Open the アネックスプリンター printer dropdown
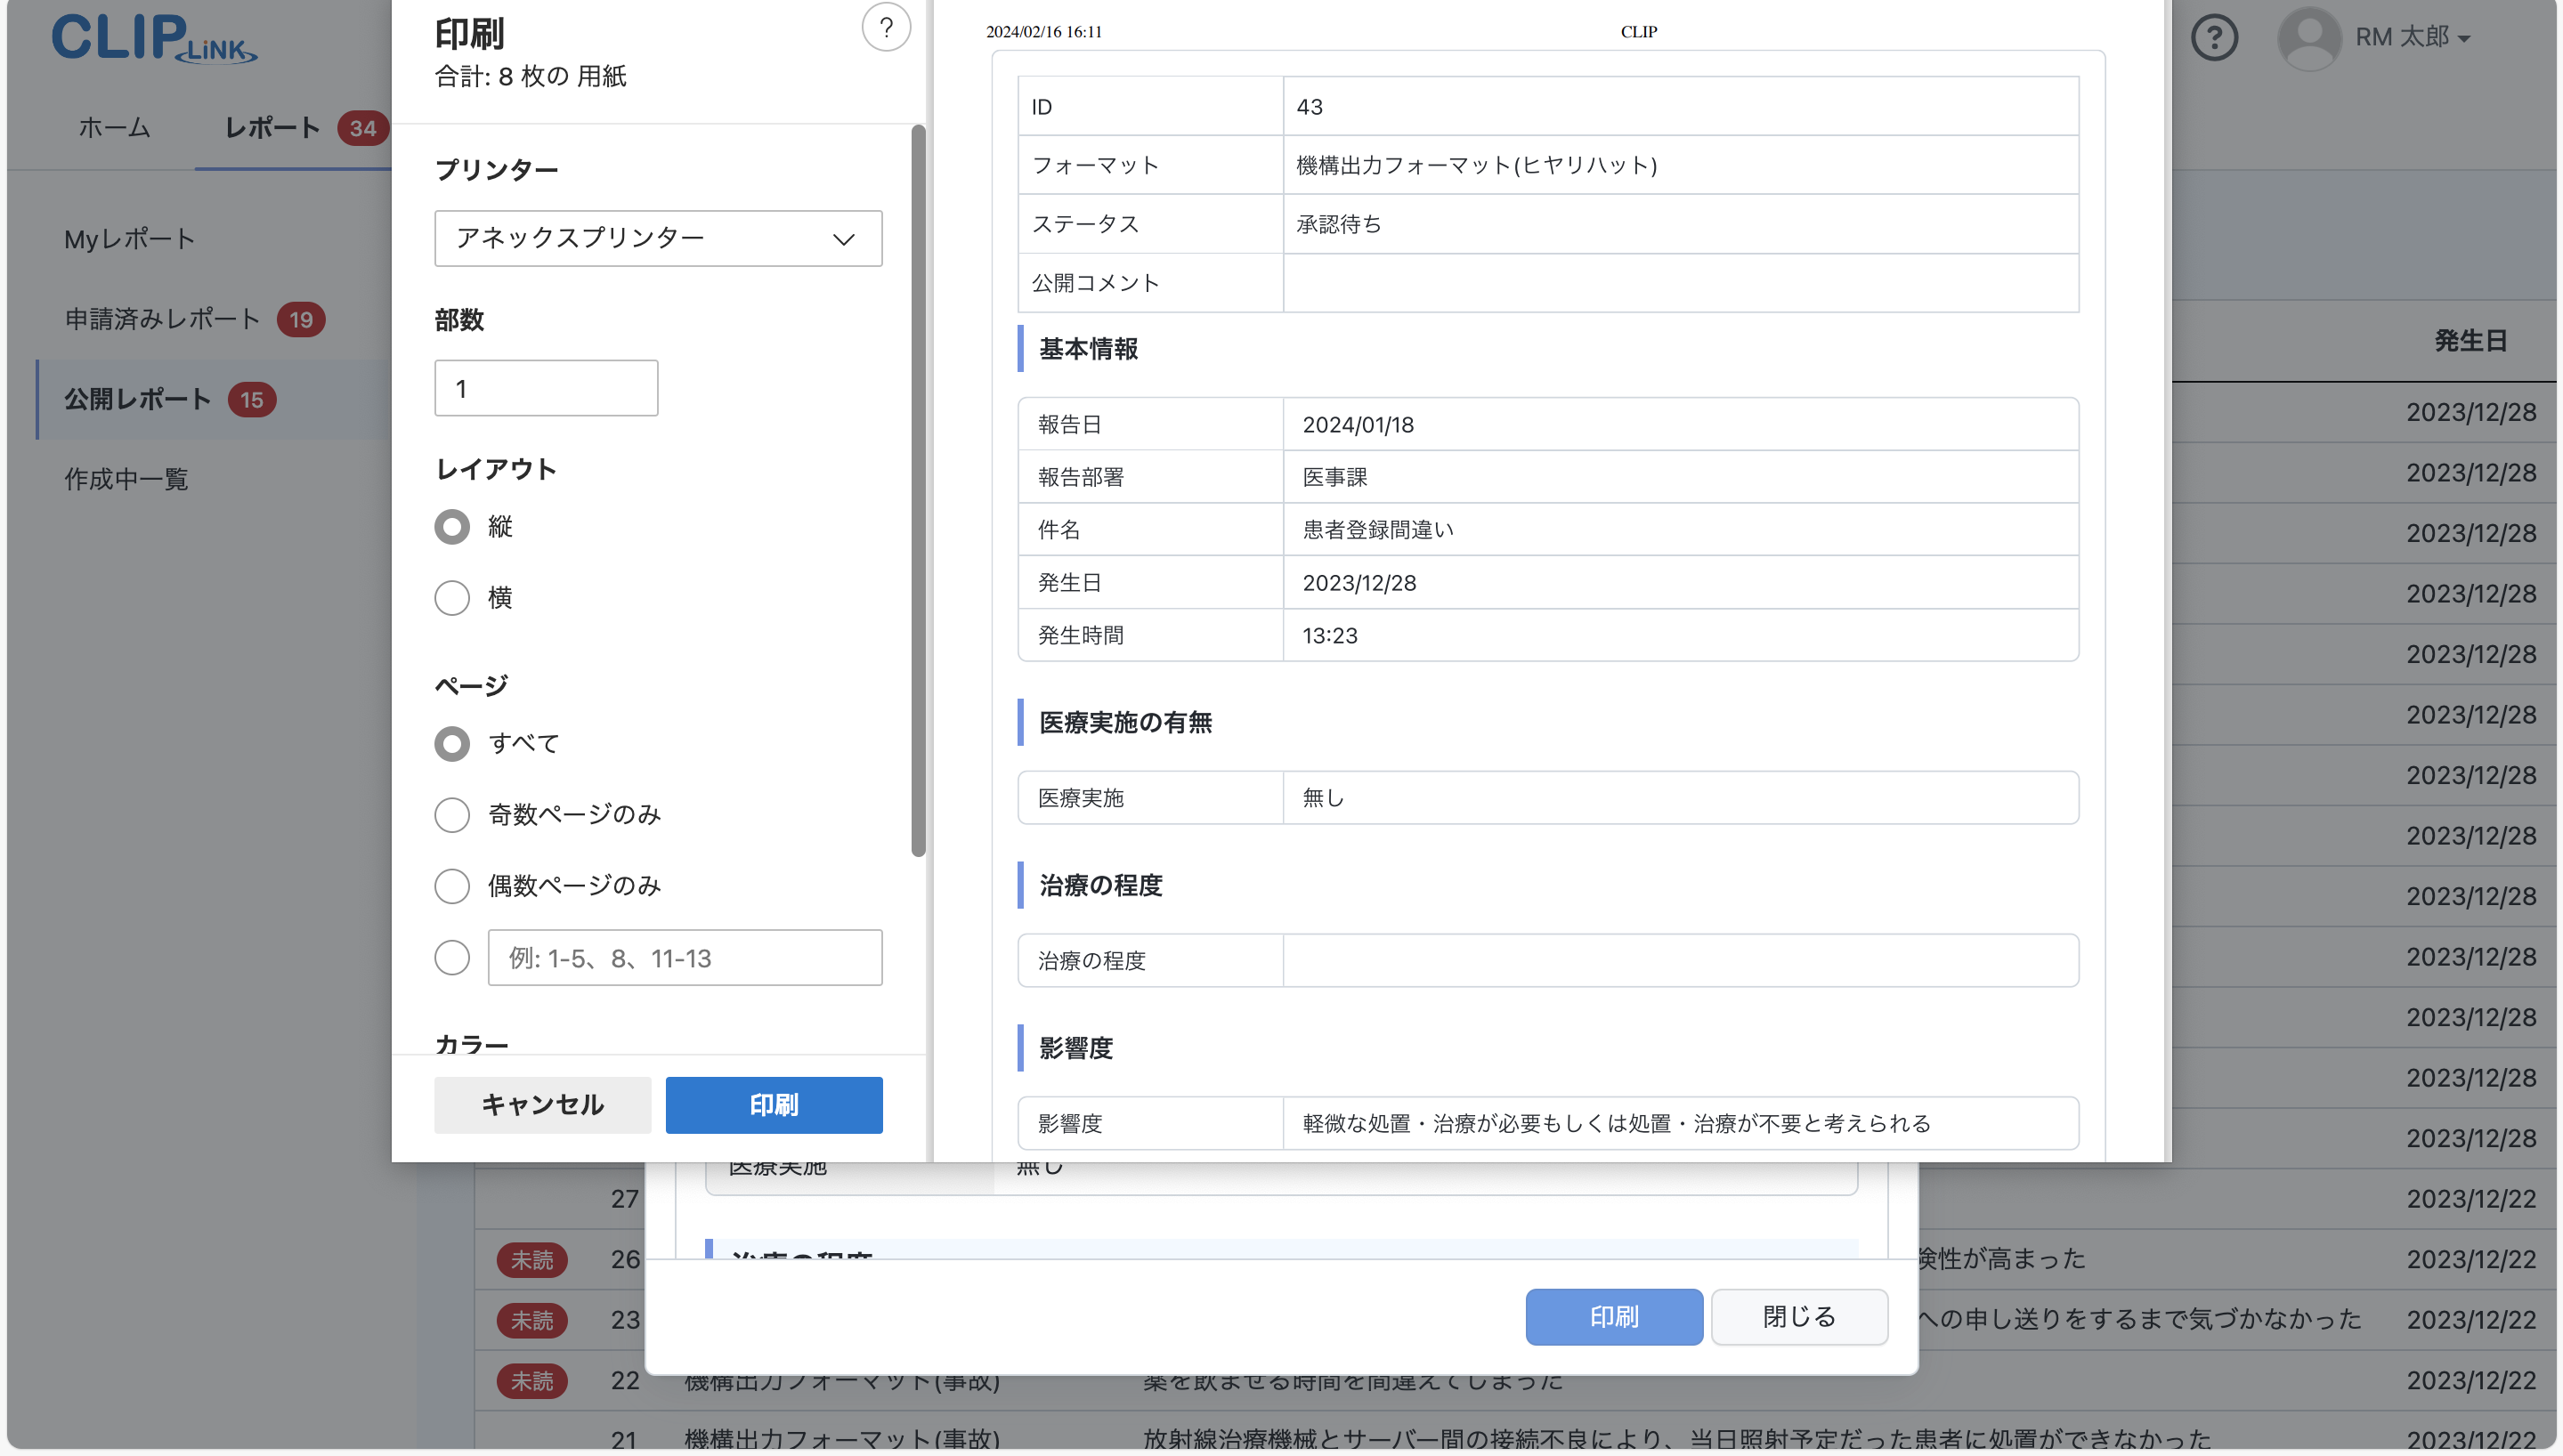The height and width of the screenshot is (1456, 2563). pyautogui.click(x=657, y=238)
